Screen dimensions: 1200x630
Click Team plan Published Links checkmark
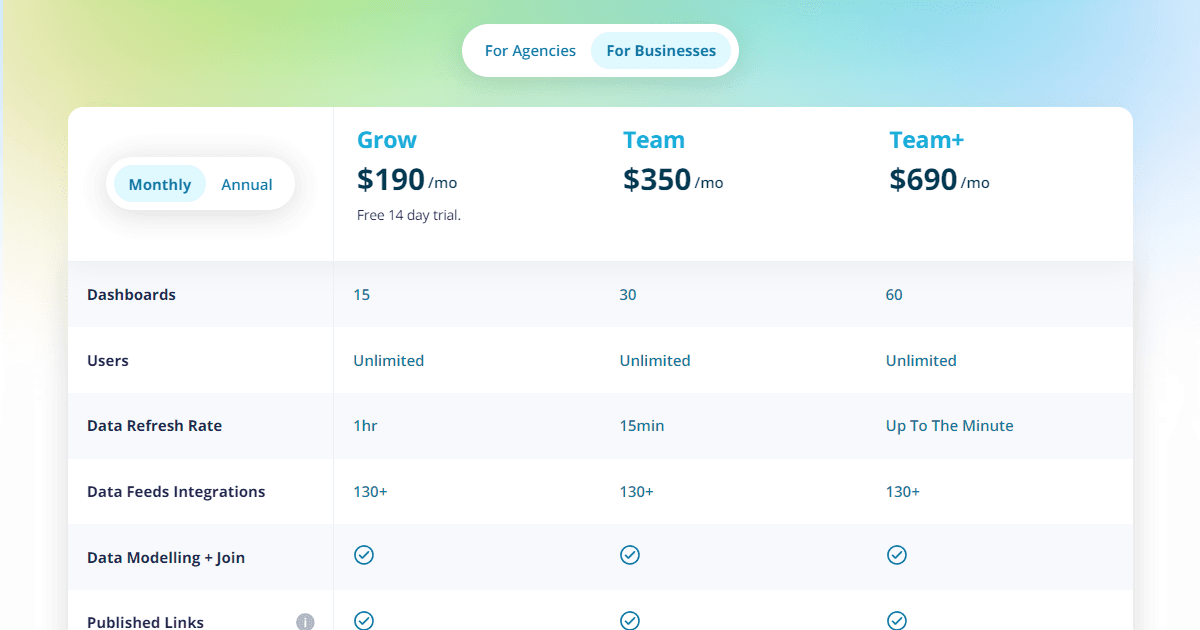[630, 621]
